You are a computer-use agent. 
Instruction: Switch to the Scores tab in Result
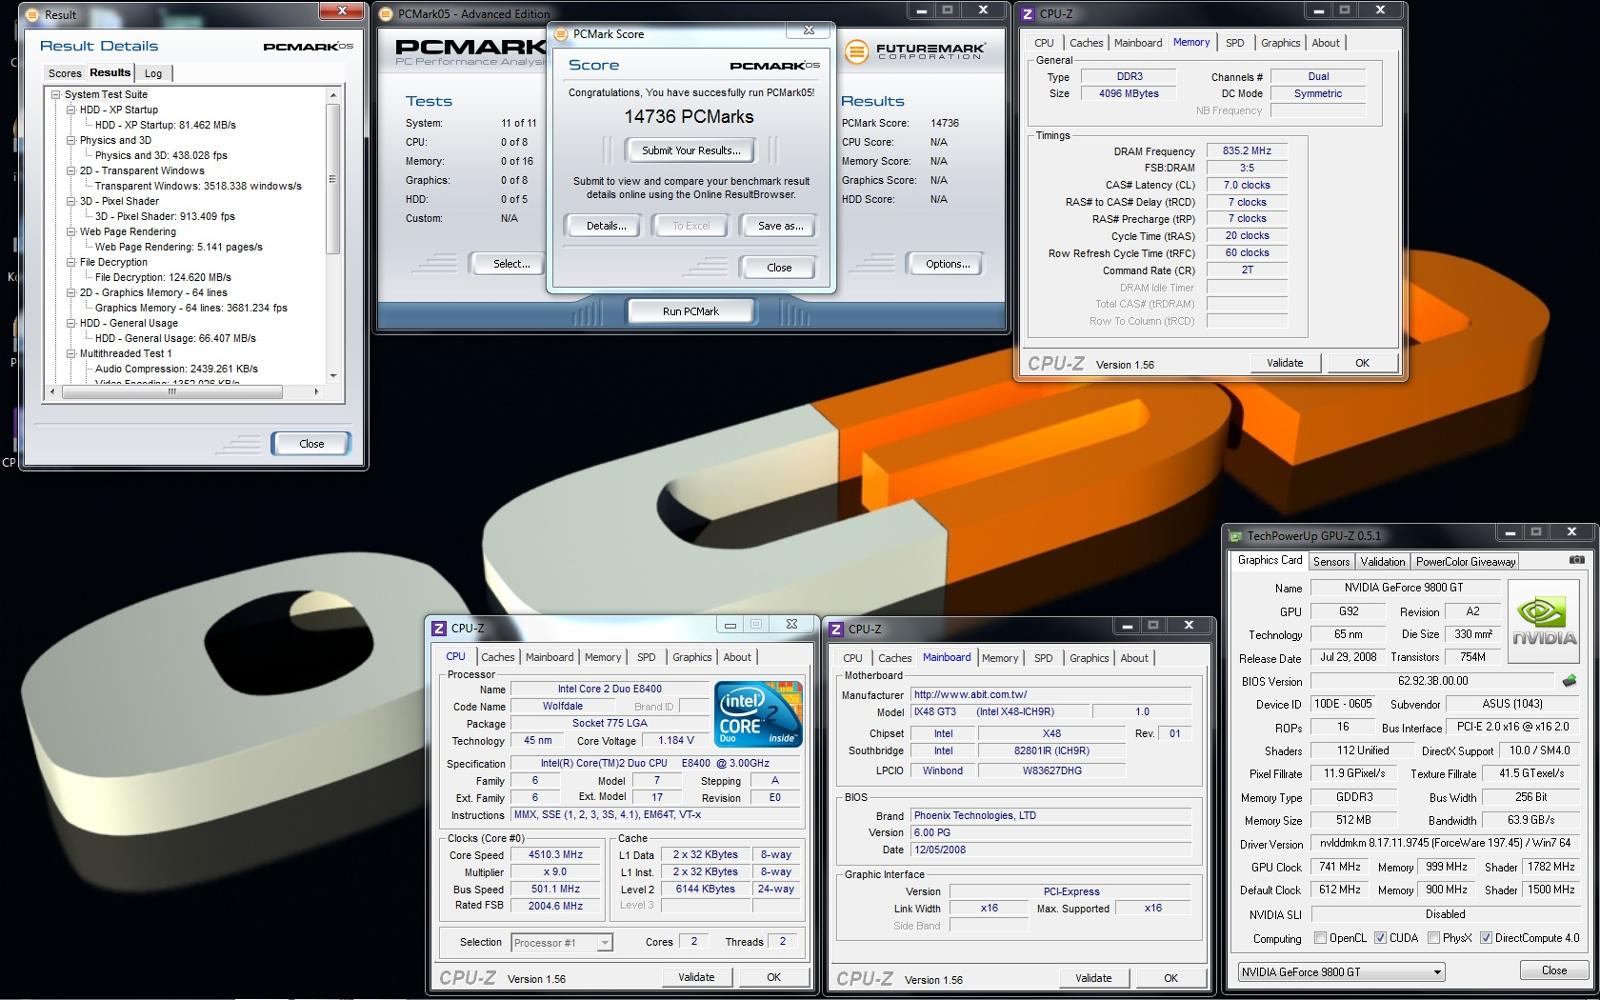point(64,73)
